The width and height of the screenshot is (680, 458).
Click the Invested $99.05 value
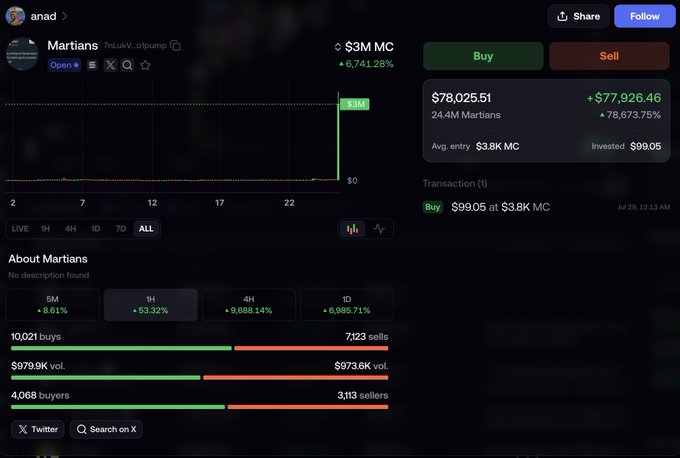pyautogui.click(x=645, y=147)
